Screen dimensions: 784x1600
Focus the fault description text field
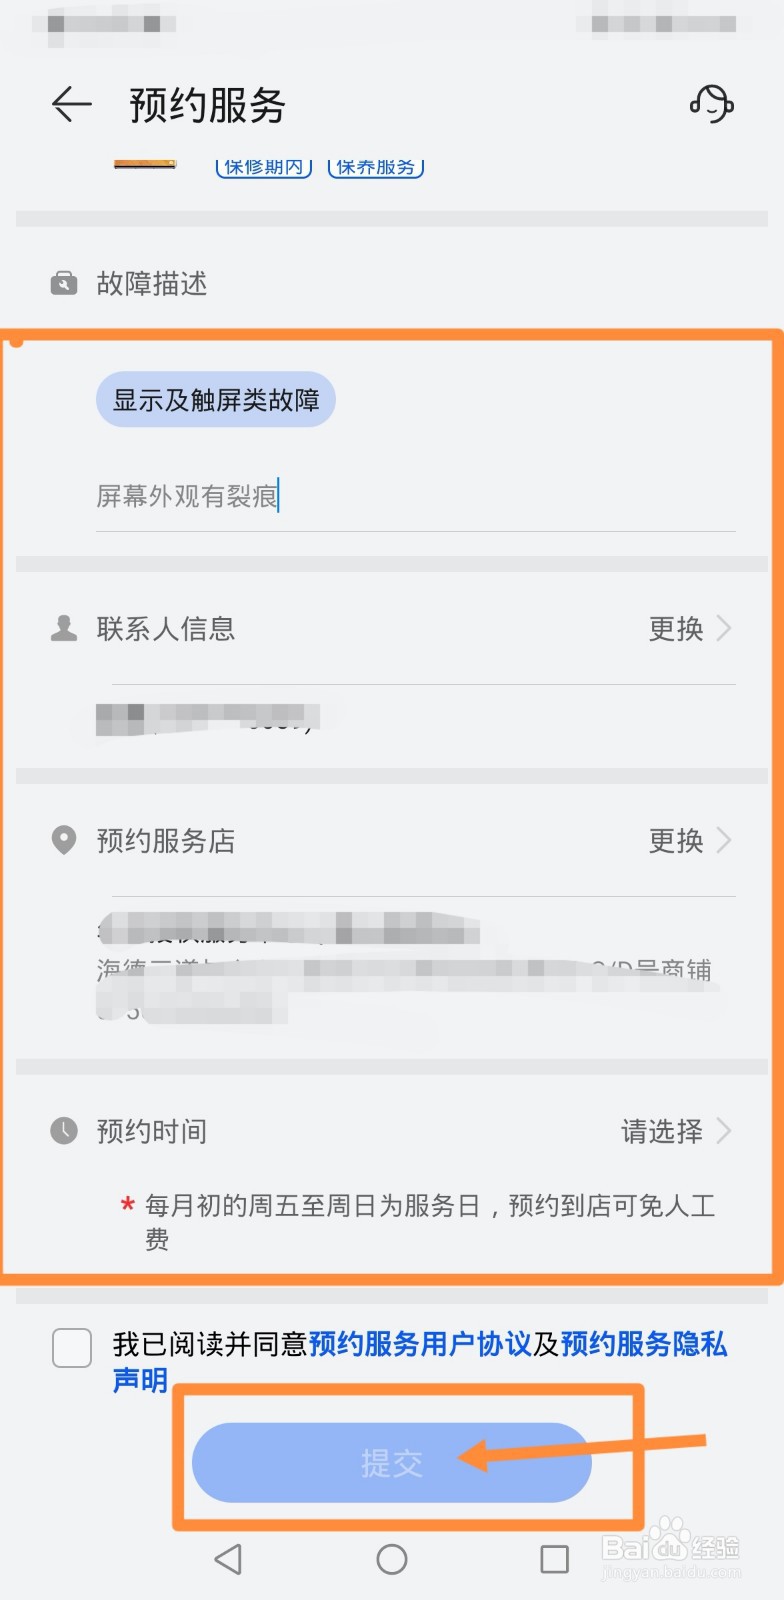(415, 496)
